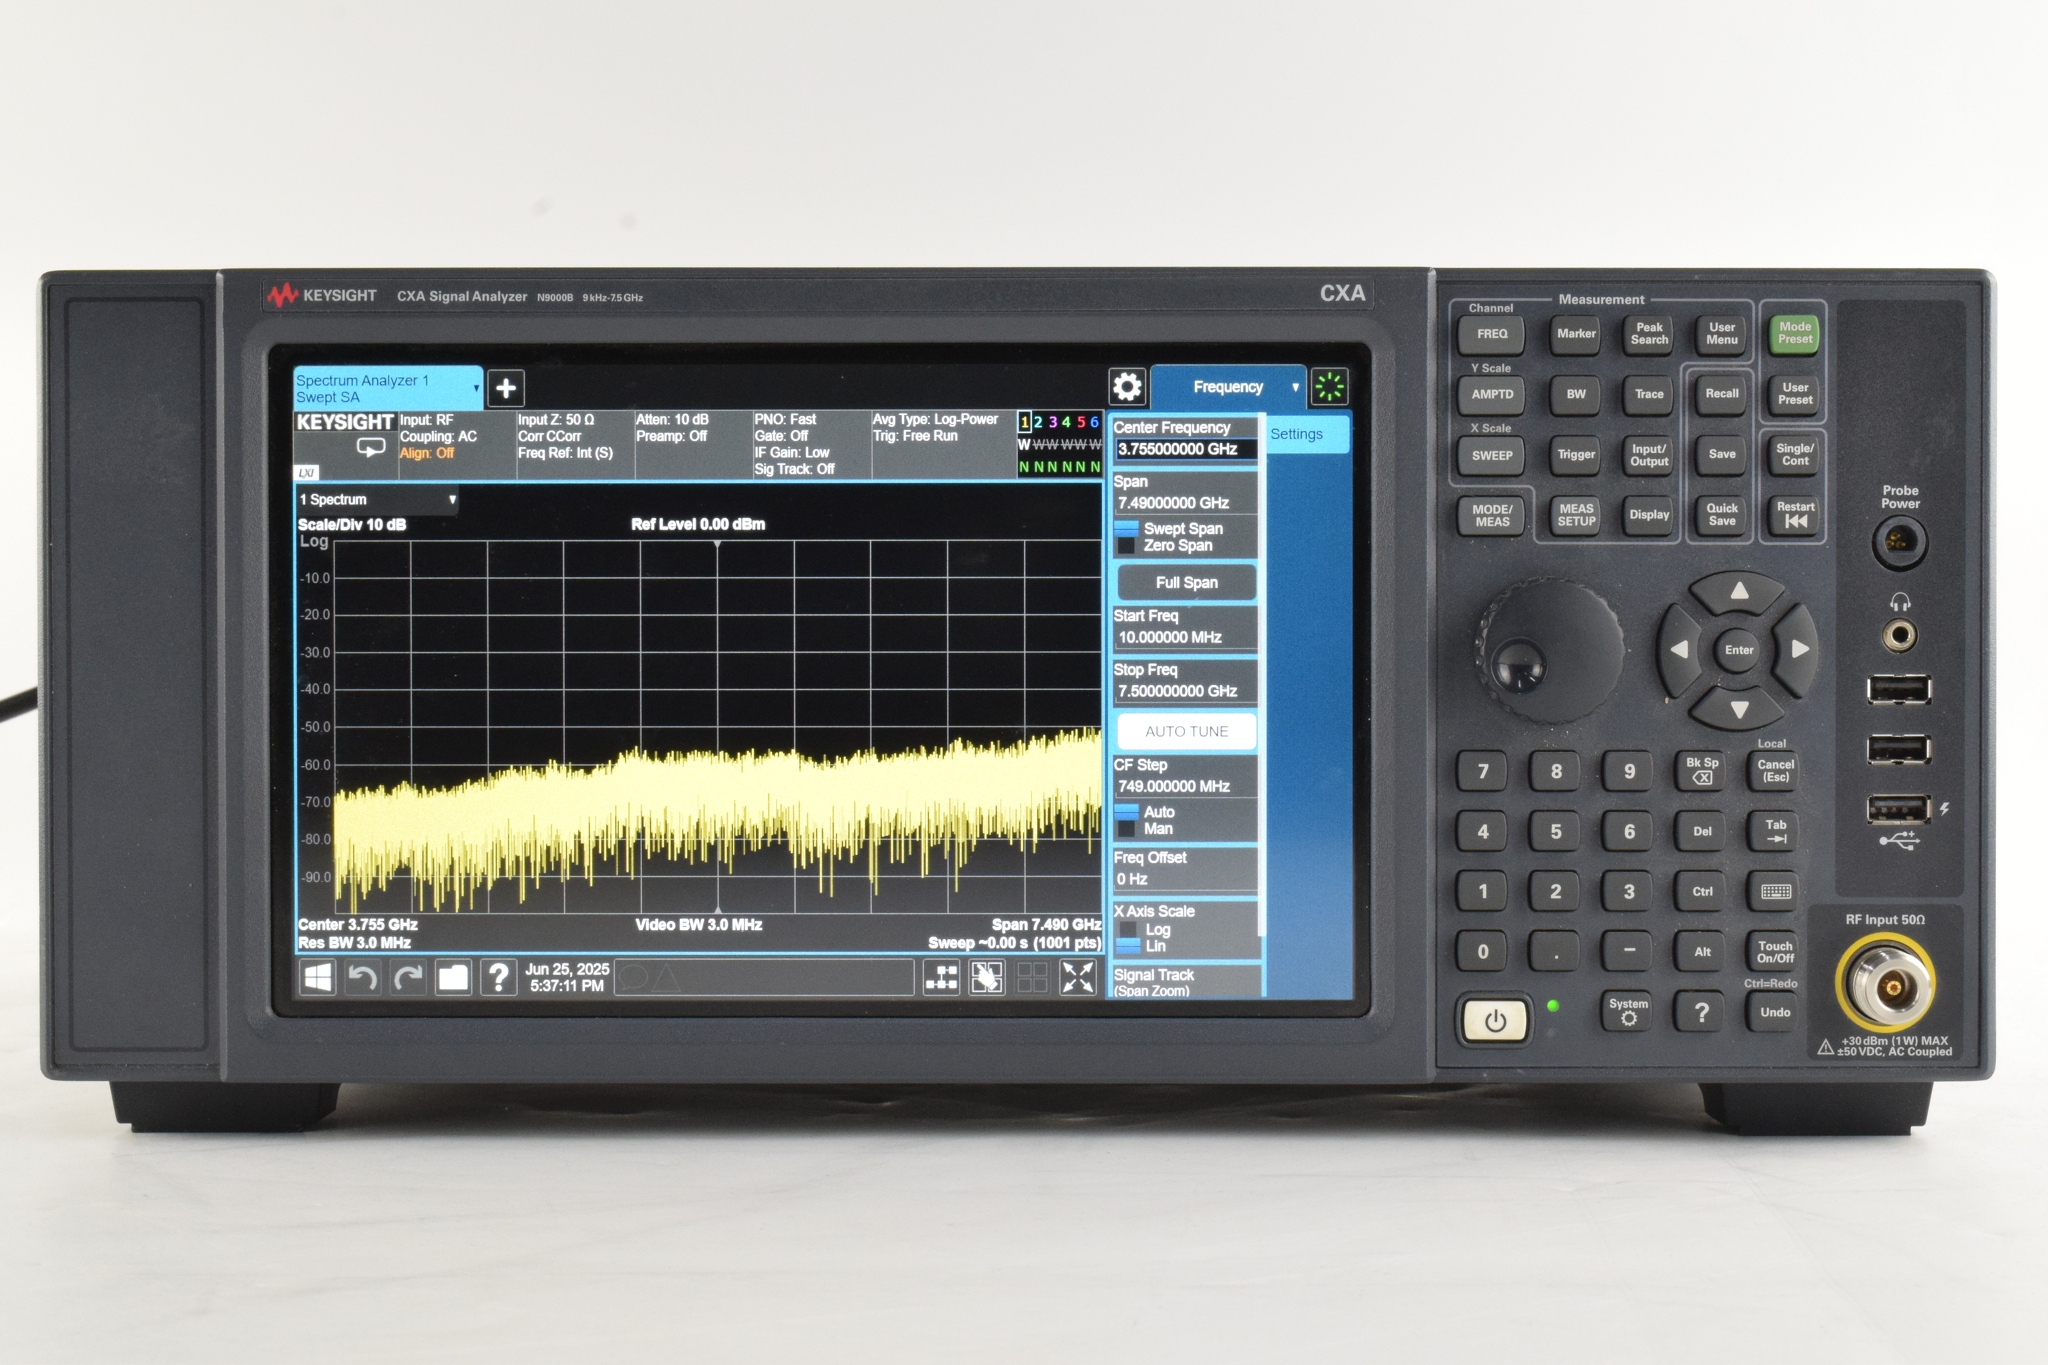Open the block diagram layout icon
The height and width of the screenshot is (1365, 2048).
point(941,977)
